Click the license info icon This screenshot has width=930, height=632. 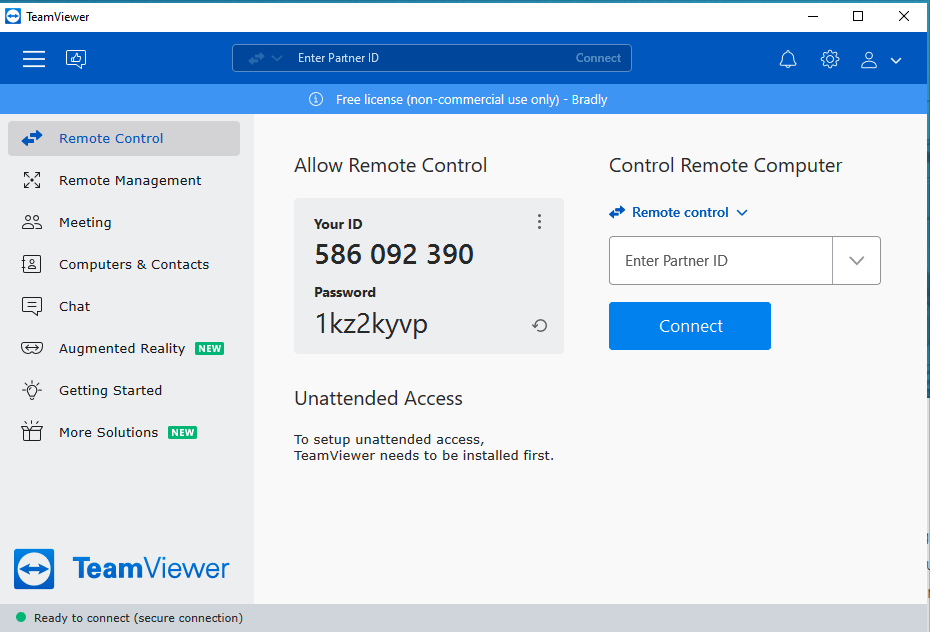316,99
